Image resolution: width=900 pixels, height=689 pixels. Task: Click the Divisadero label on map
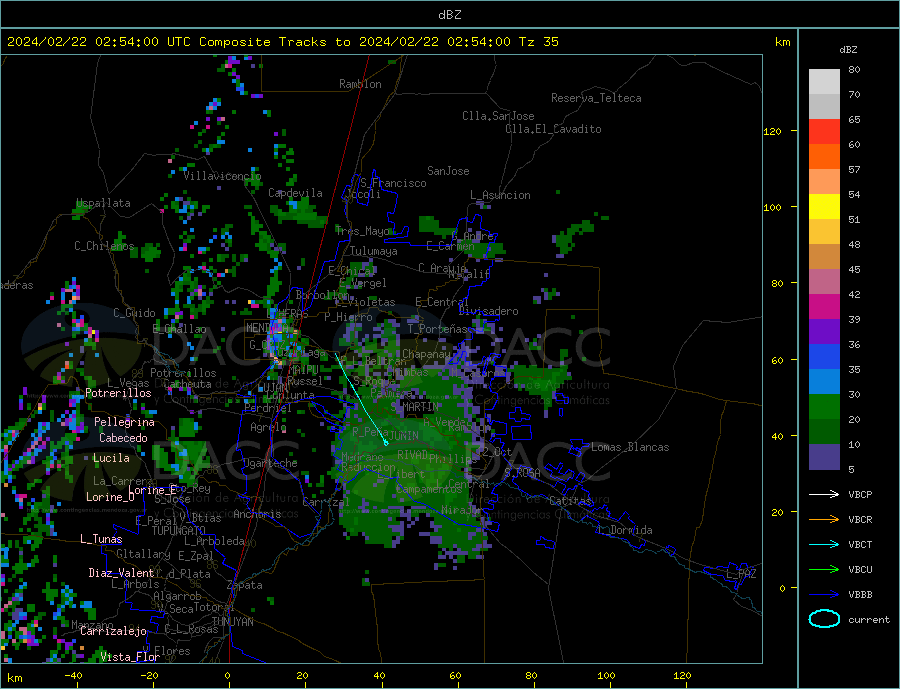coord(488,311)
